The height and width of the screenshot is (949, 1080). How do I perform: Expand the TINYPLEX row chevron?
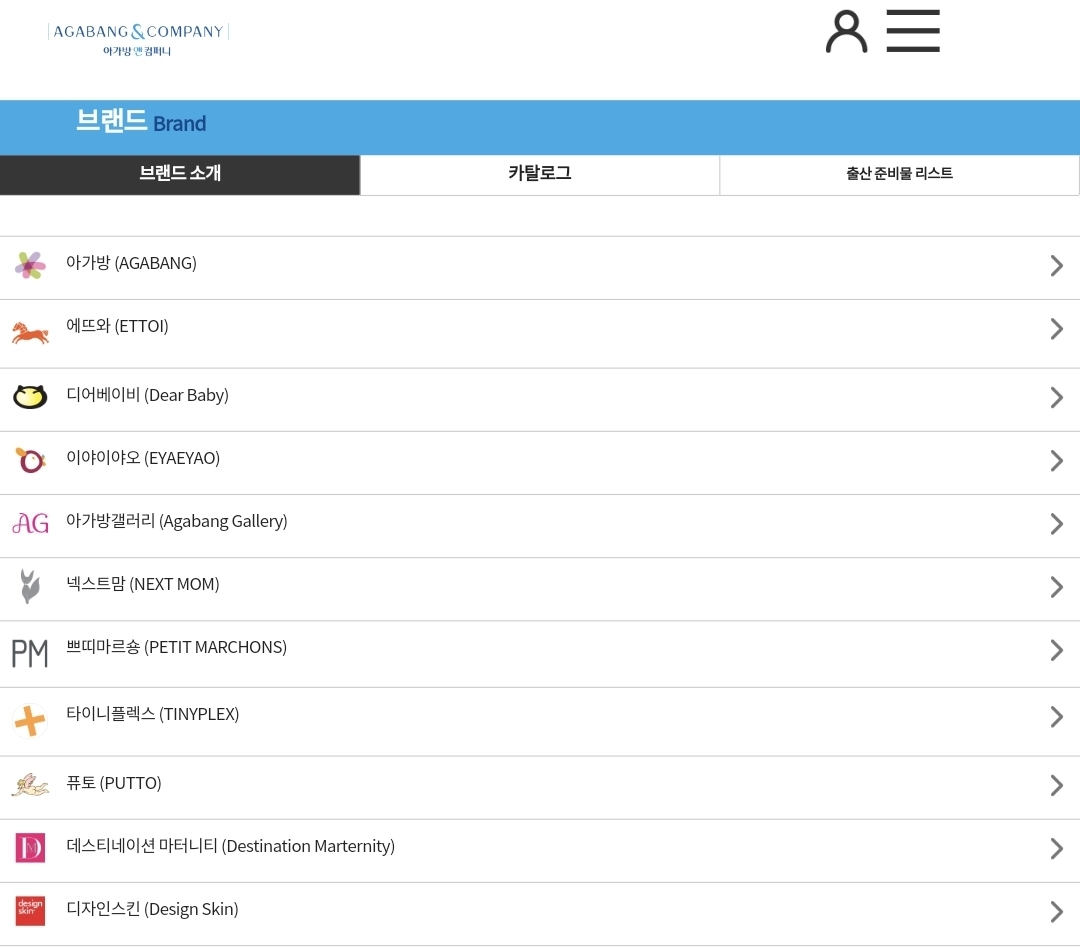pyautogui.click(x=1057, y=717)
